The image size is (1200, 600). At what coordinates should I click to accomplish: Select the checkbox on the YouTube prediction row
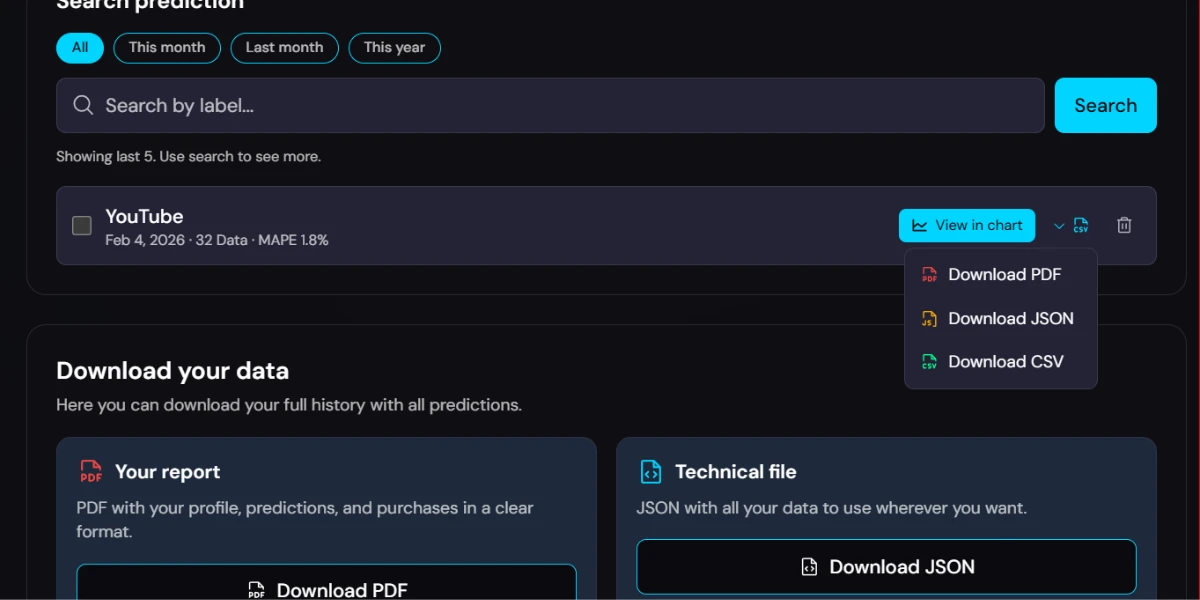tap(81, 225)
